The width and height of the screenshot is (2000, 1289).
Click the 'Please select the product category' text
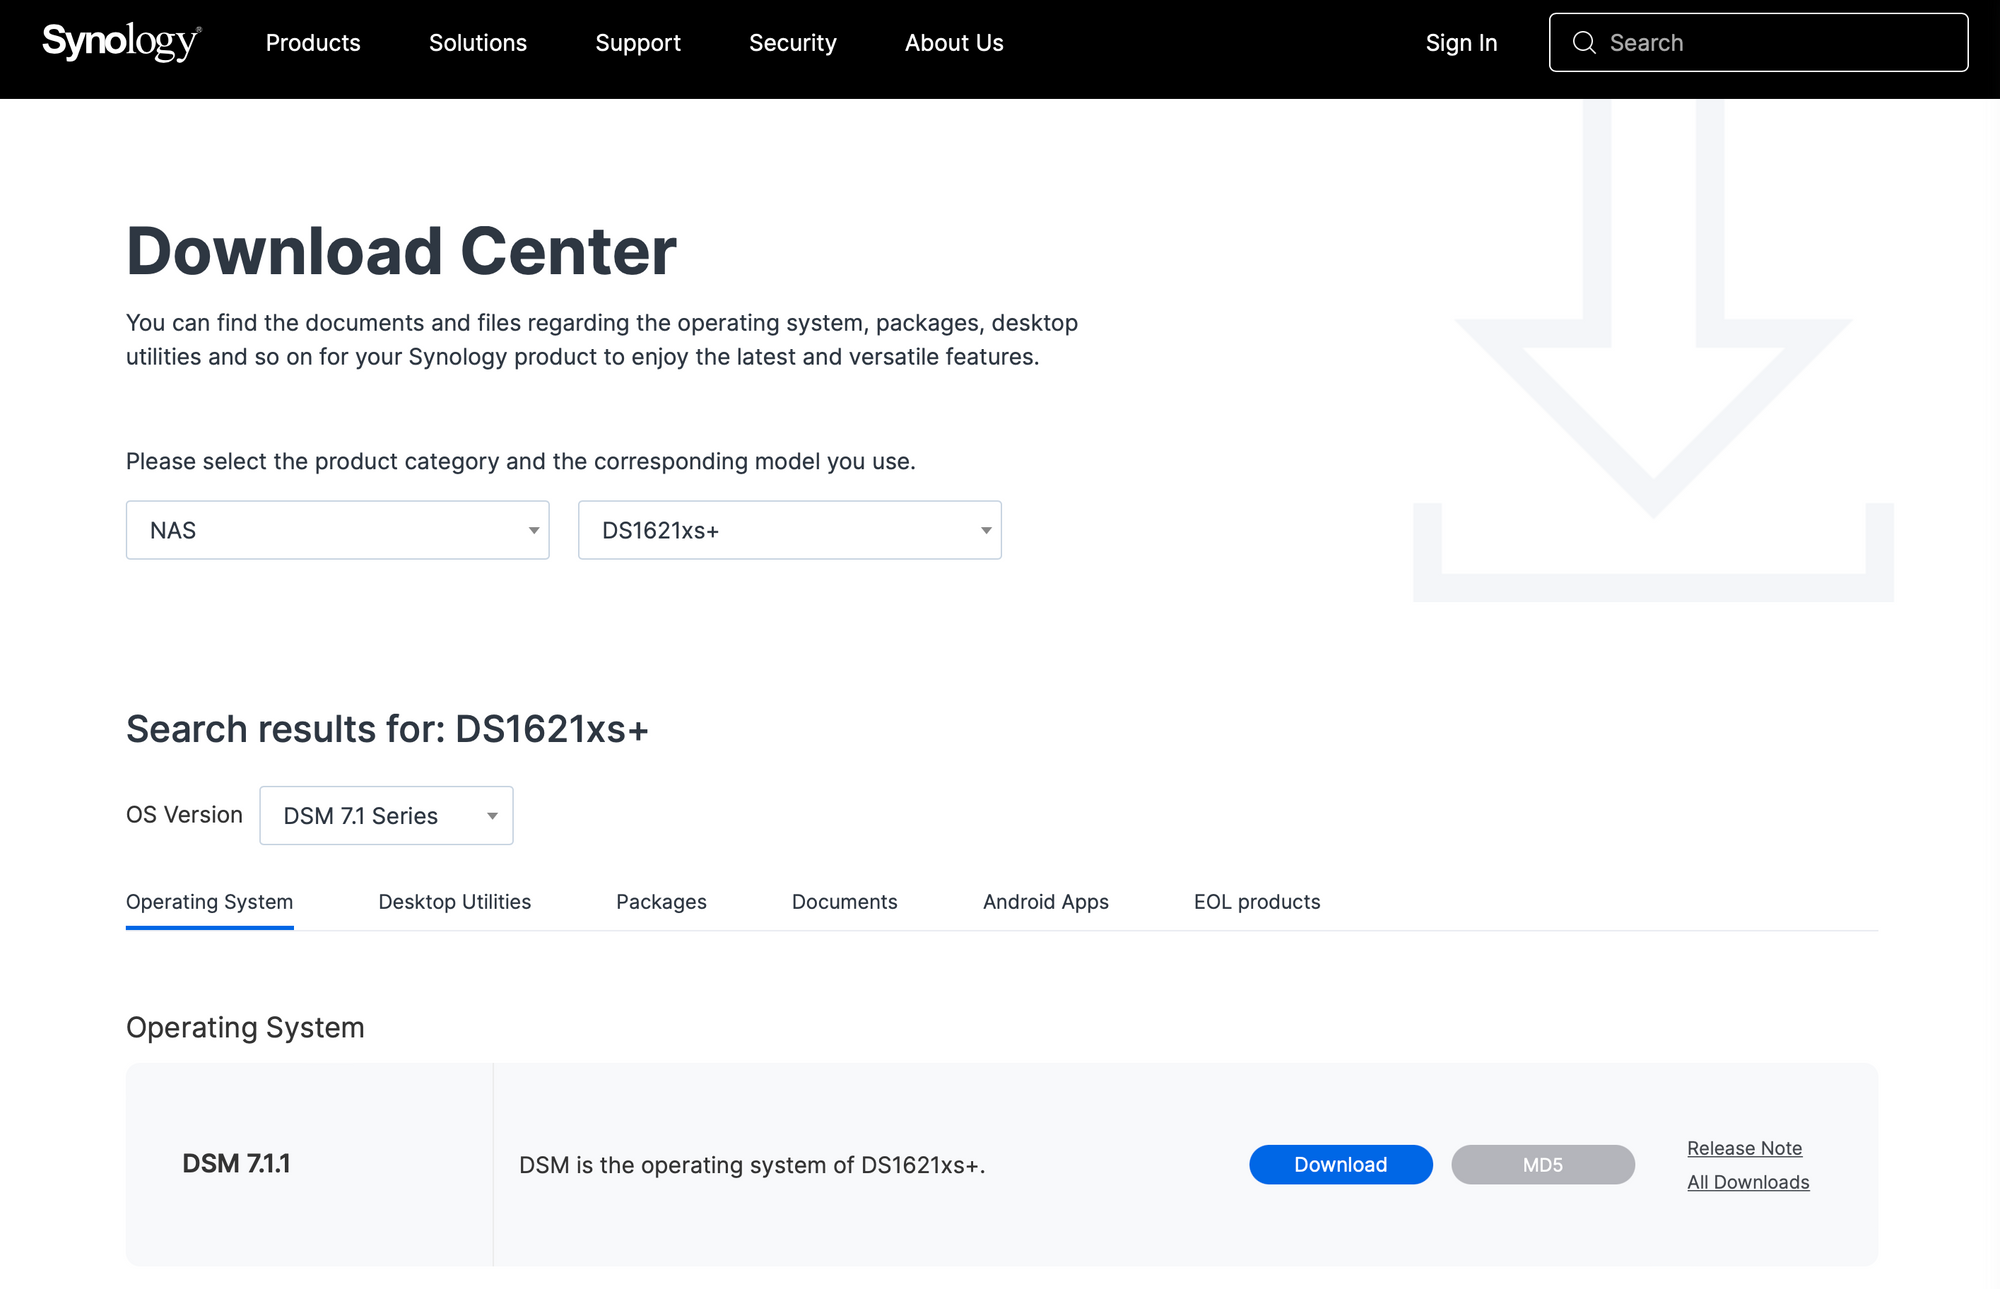click(x=521, y=462)
